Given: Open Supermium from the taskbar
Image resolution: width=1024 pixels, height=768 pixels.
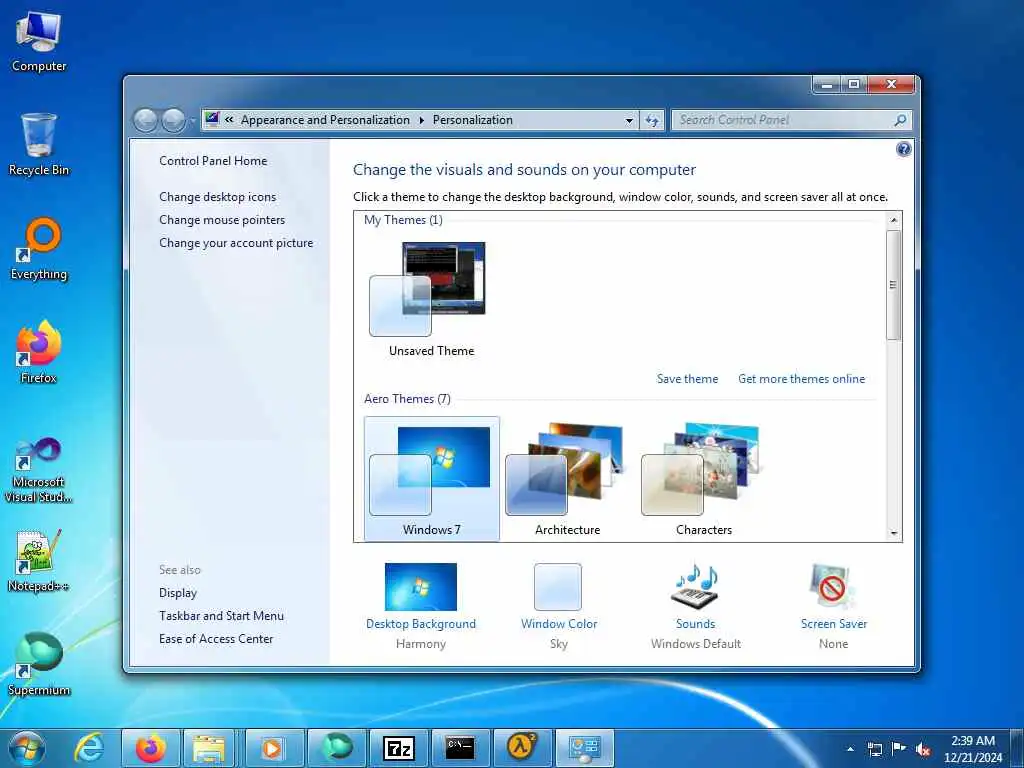Looking at the screenshot, I should (x=336, y=748).
